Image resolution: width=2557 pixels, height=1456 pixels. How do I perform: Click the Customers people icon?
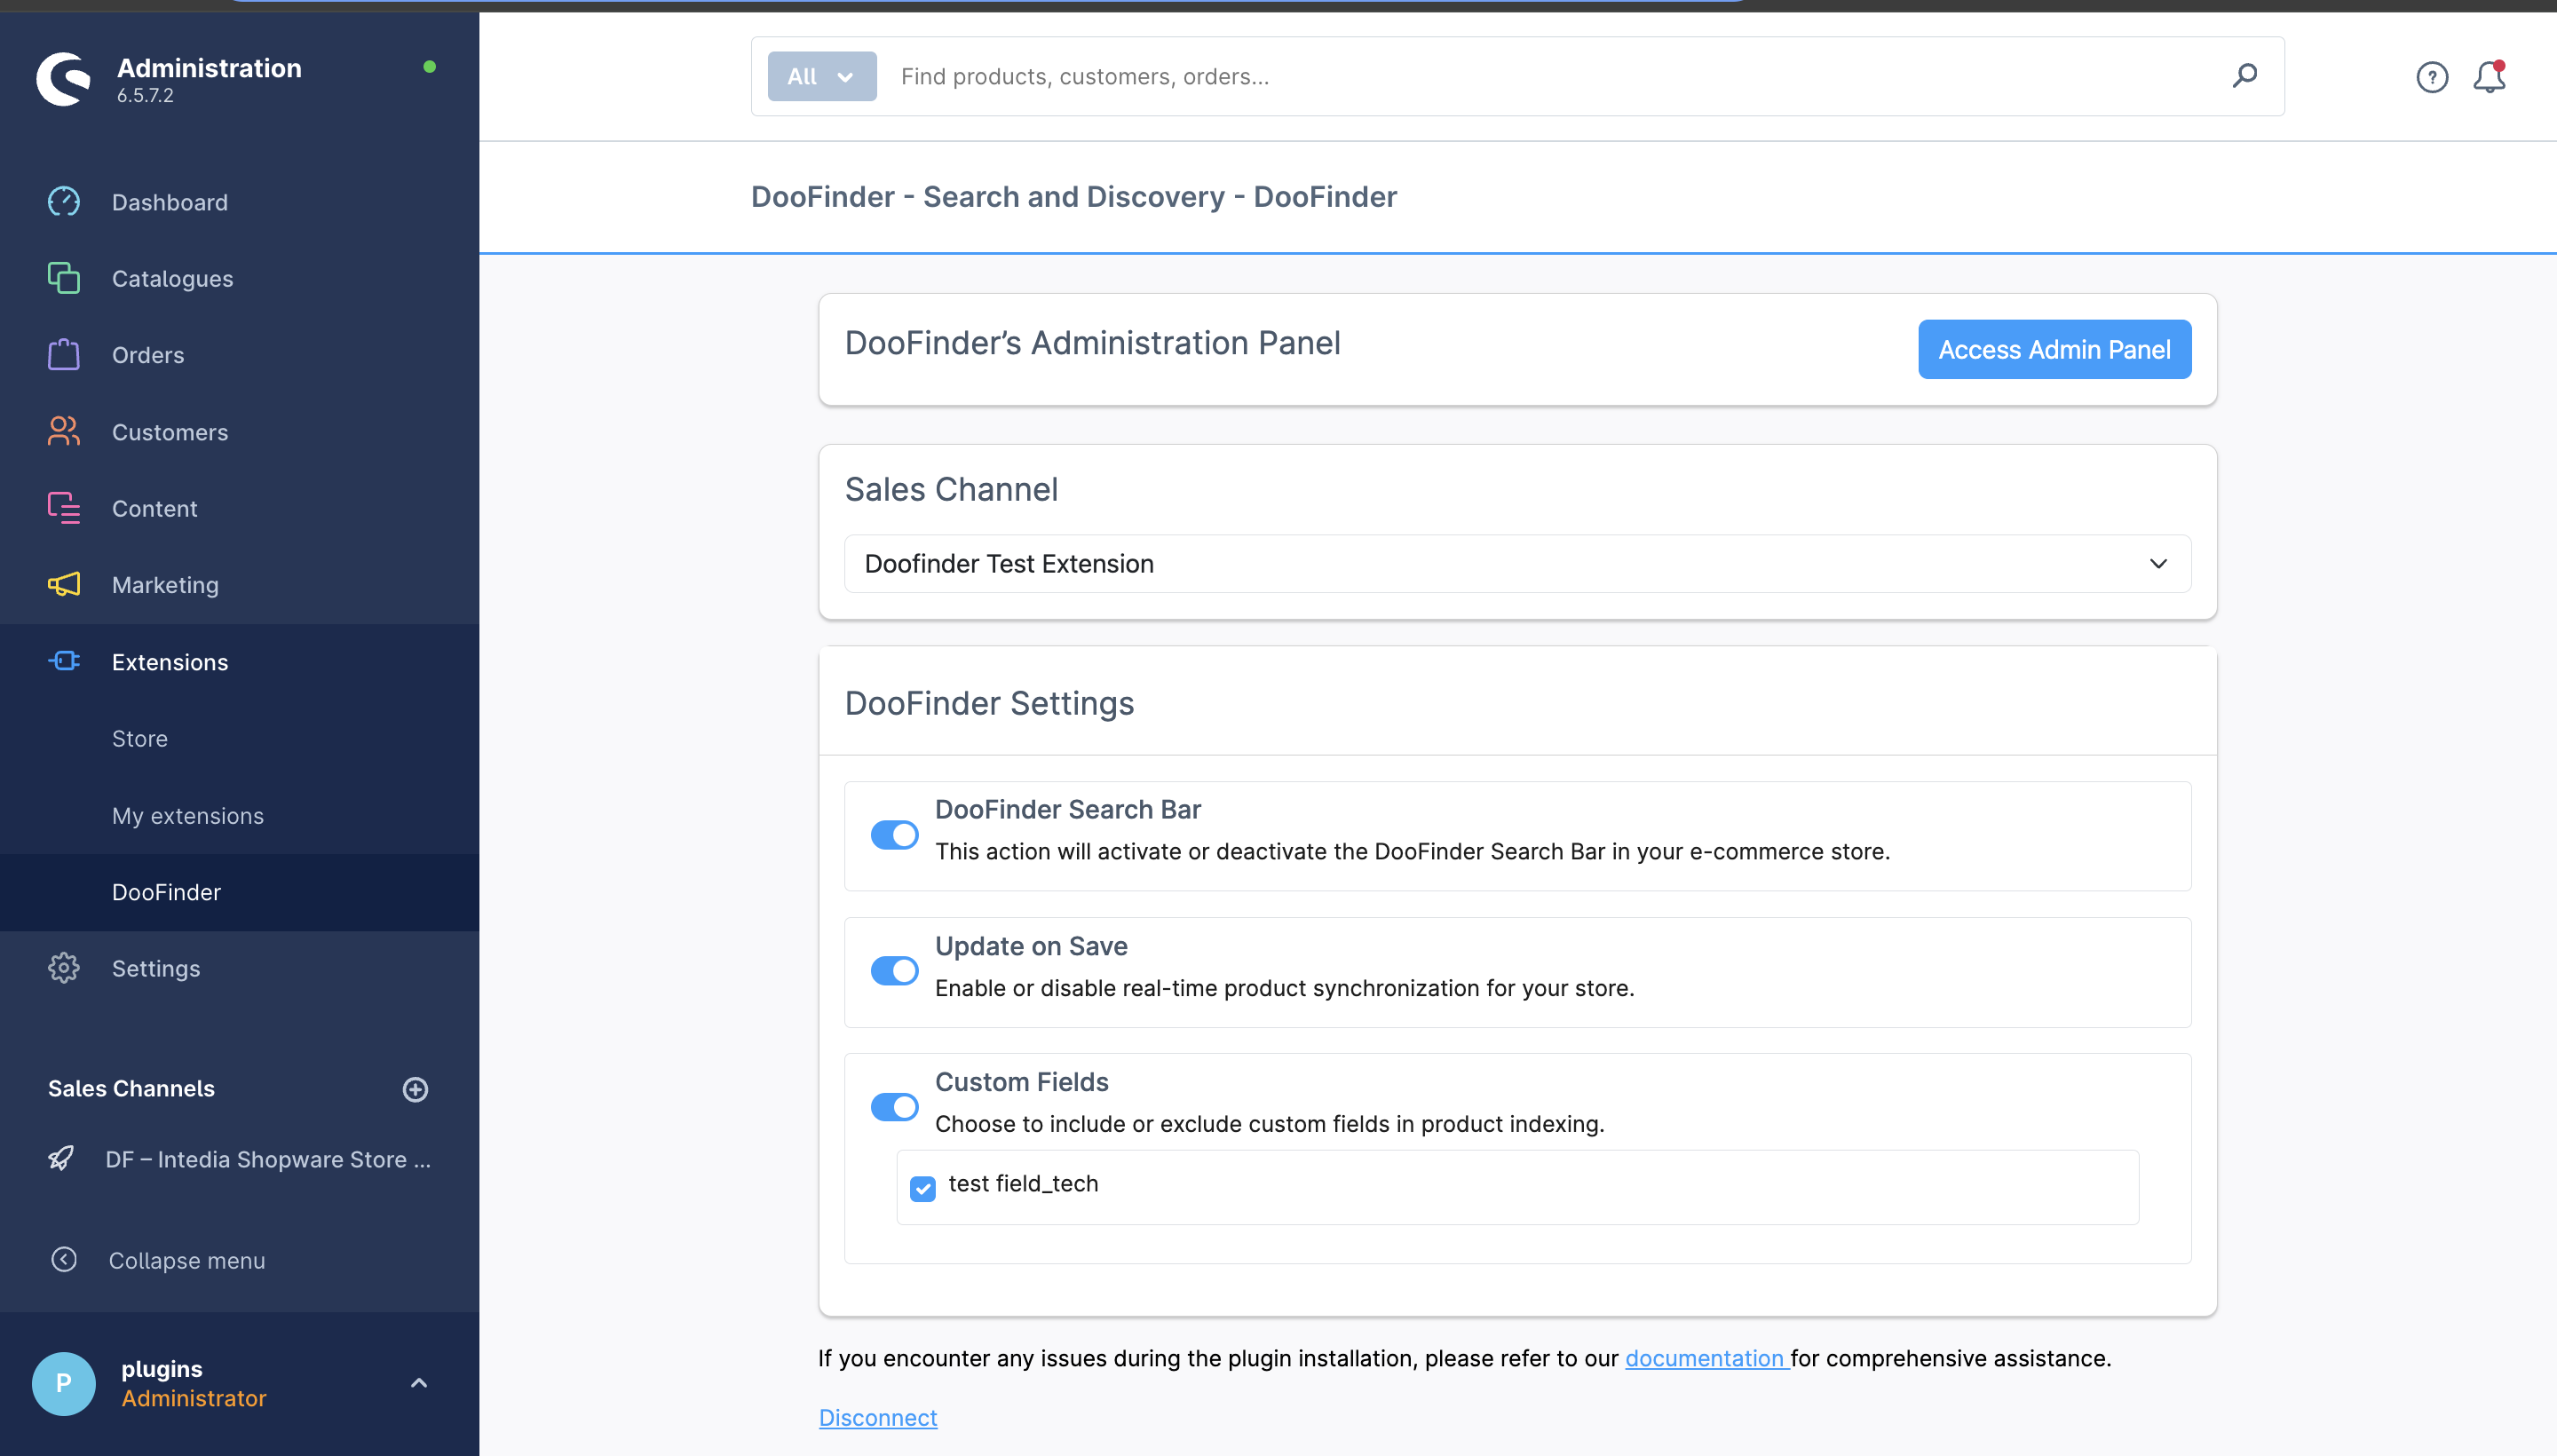(x=64, y=431)
